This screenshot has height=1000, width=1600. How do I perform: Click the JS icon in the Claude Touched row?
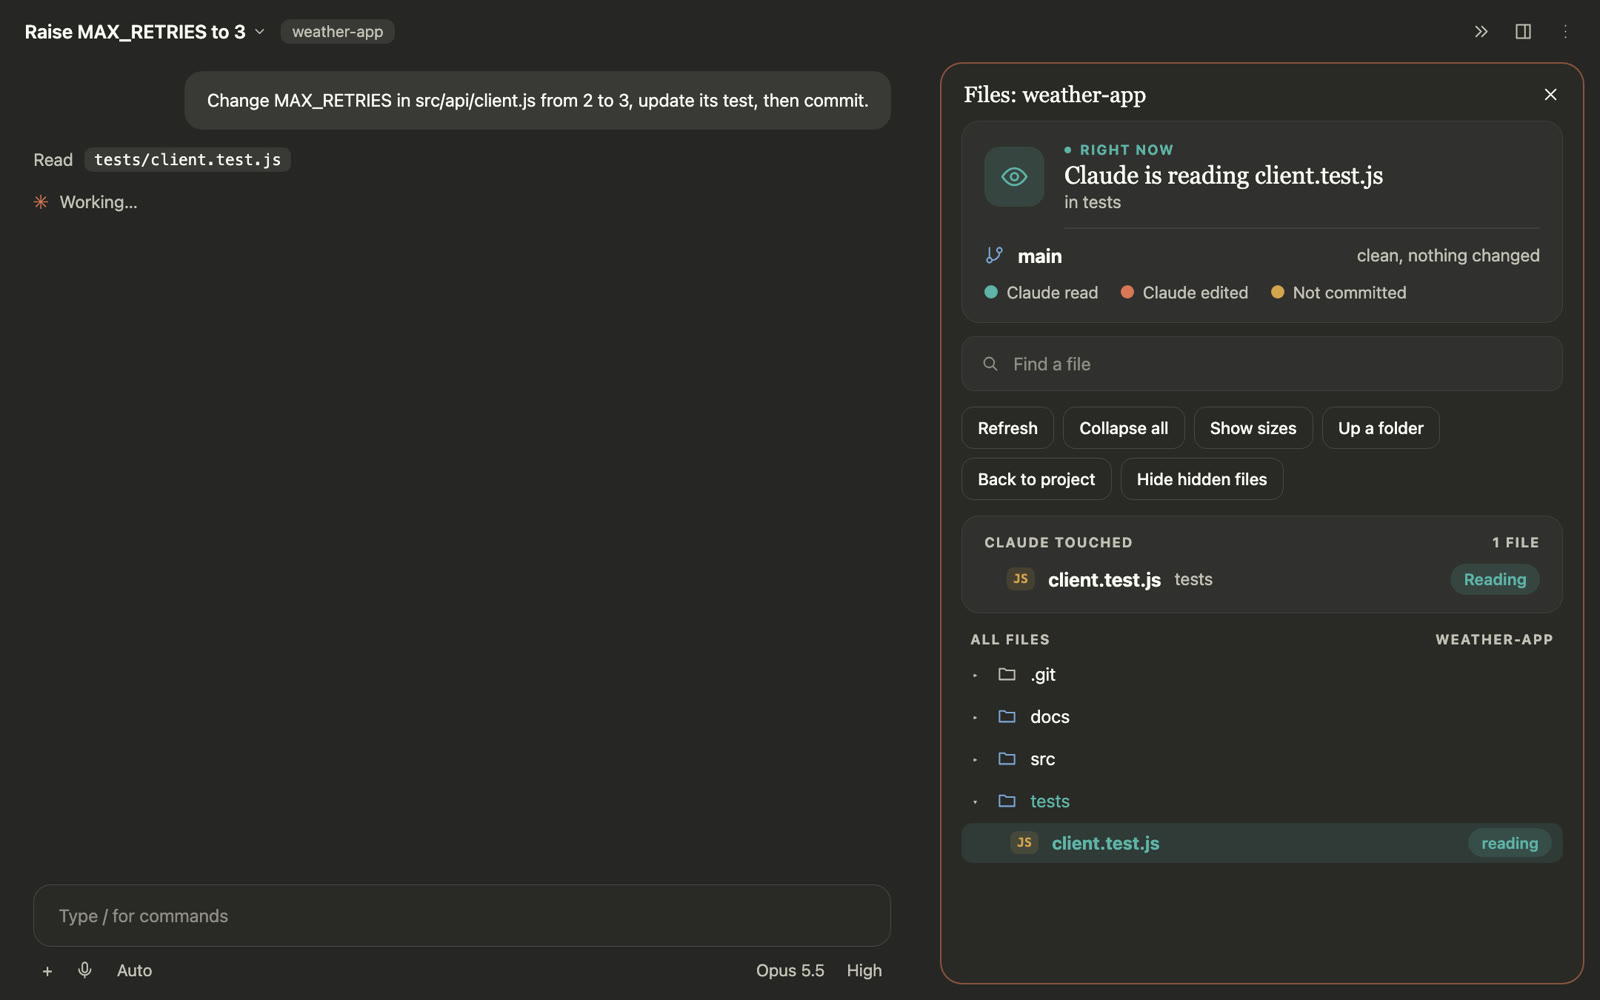(1020, 579)
